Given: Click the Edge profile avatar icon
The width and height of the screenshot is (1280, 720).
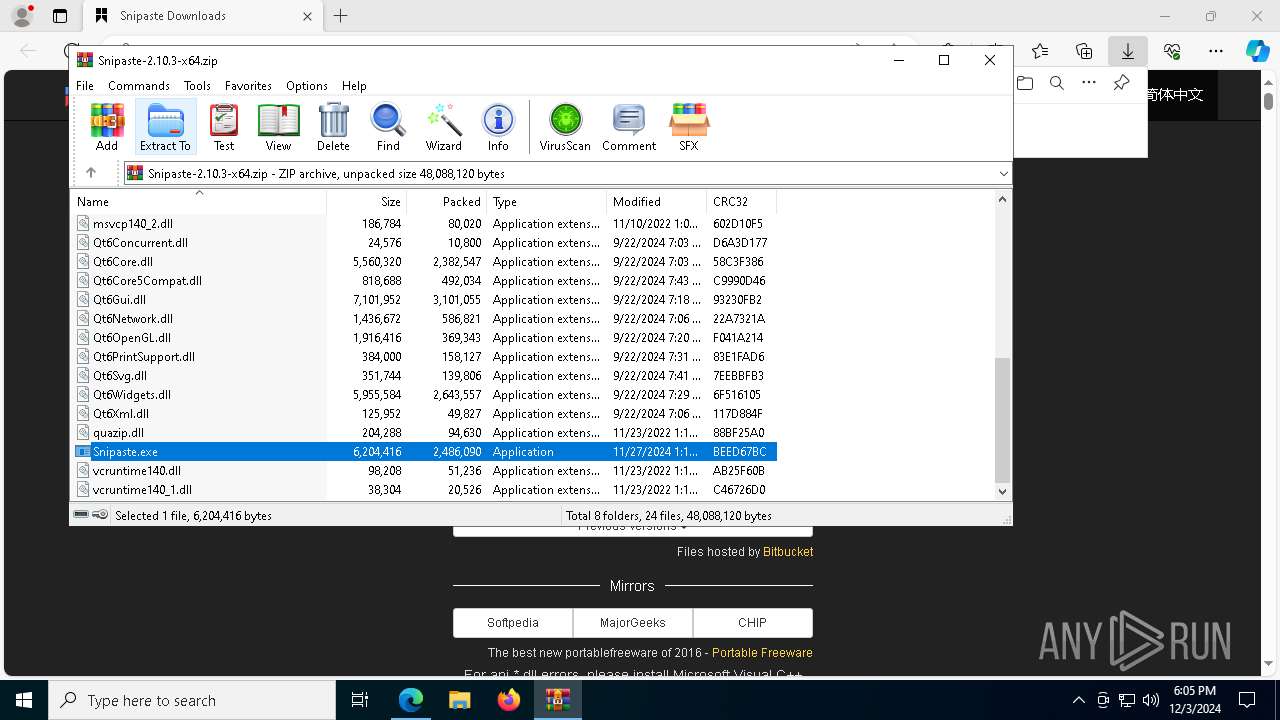Looking at the screenshot, I should point(21,16).
